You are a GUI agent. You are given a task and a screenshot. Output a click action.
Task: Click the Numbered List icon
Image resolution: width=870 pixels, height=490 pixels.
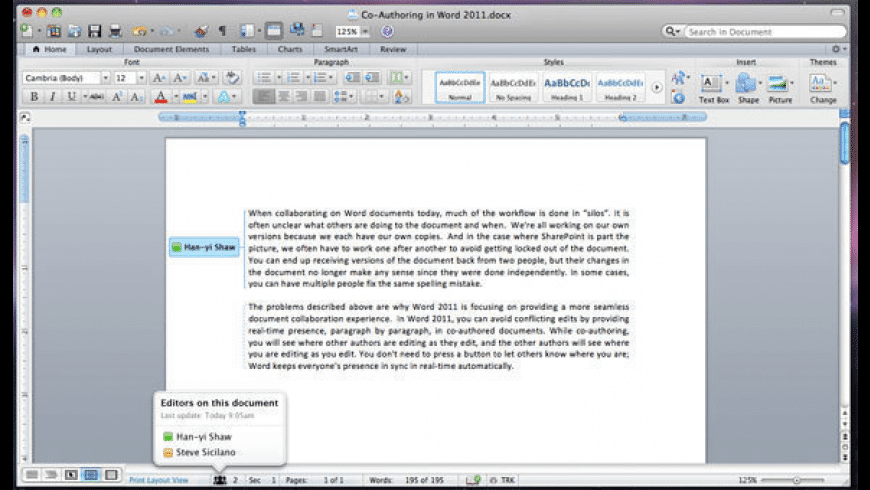click(x=293, y=78)
